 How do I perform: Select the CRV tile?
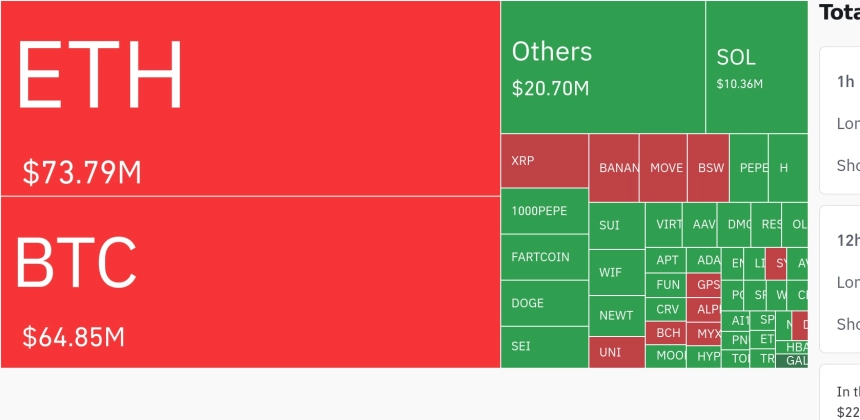(666, 309)
